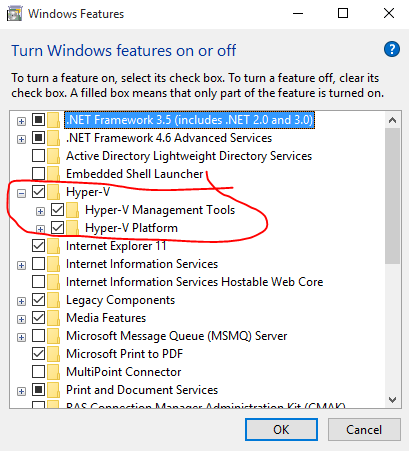This screenshot has height=451, width=409.
Task: Select Microsoft Print to PDF label
Action: point(125,354)
